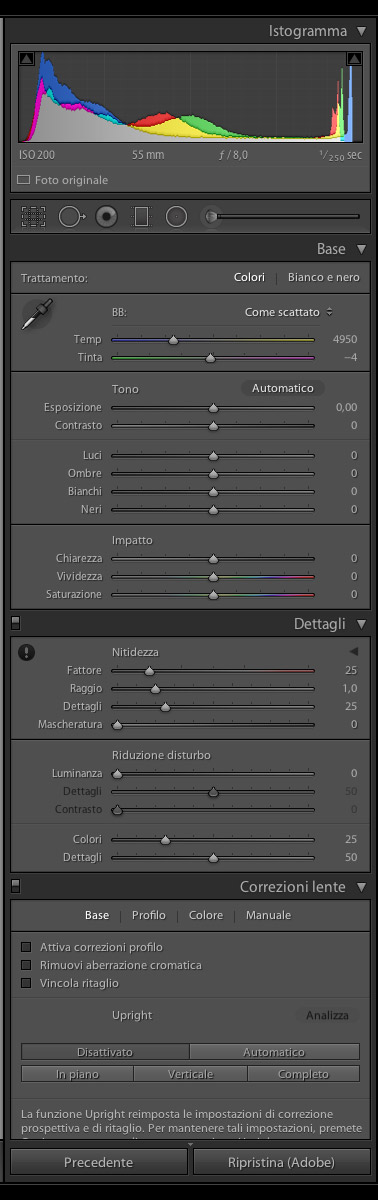Switch to the Profilo tab
Screen dimensions: 378x1200
(149, 915)
